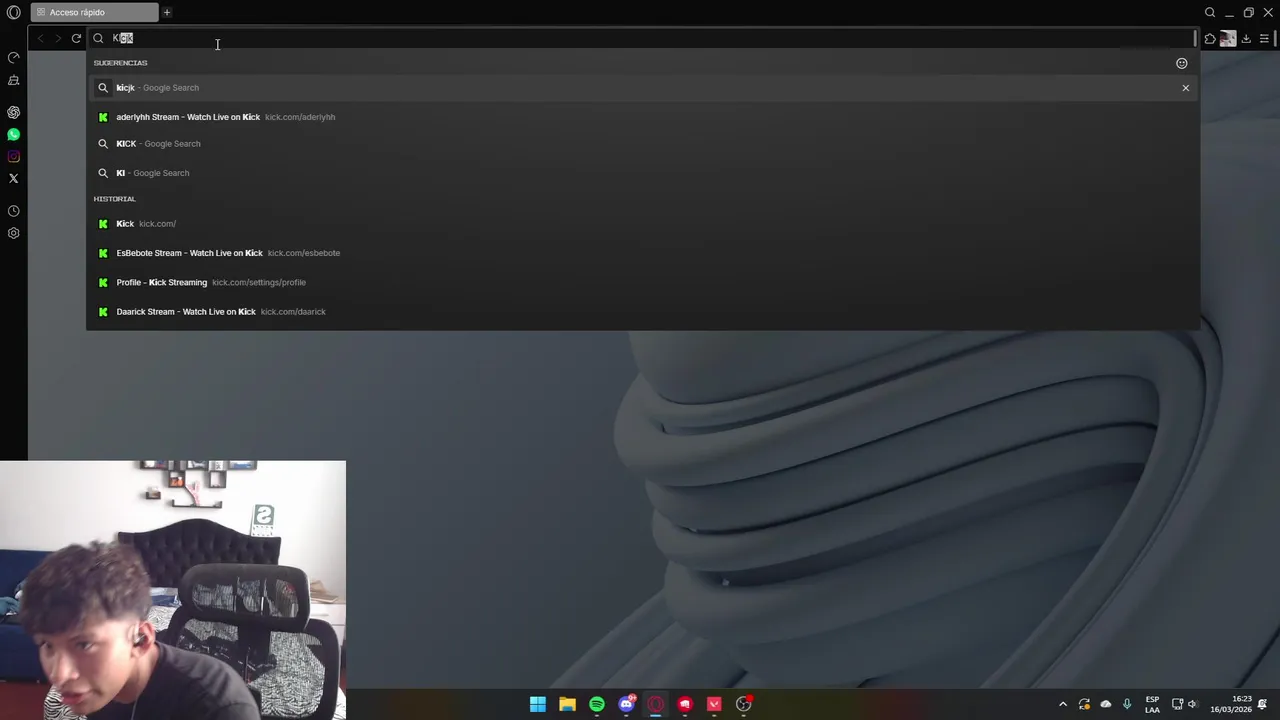Open the downloads icon

(x=1247, y=39)
